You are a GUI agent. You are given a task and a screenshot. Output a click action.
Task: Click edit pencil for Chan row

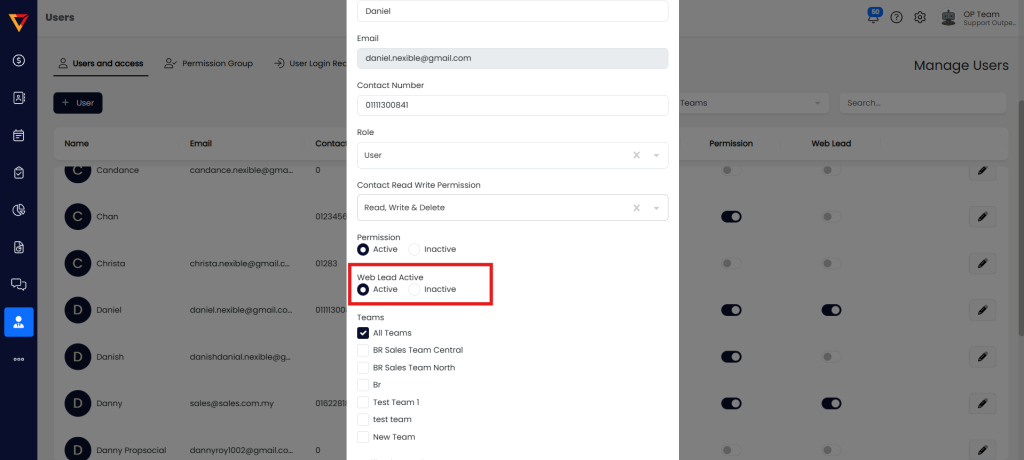point(983,216)
